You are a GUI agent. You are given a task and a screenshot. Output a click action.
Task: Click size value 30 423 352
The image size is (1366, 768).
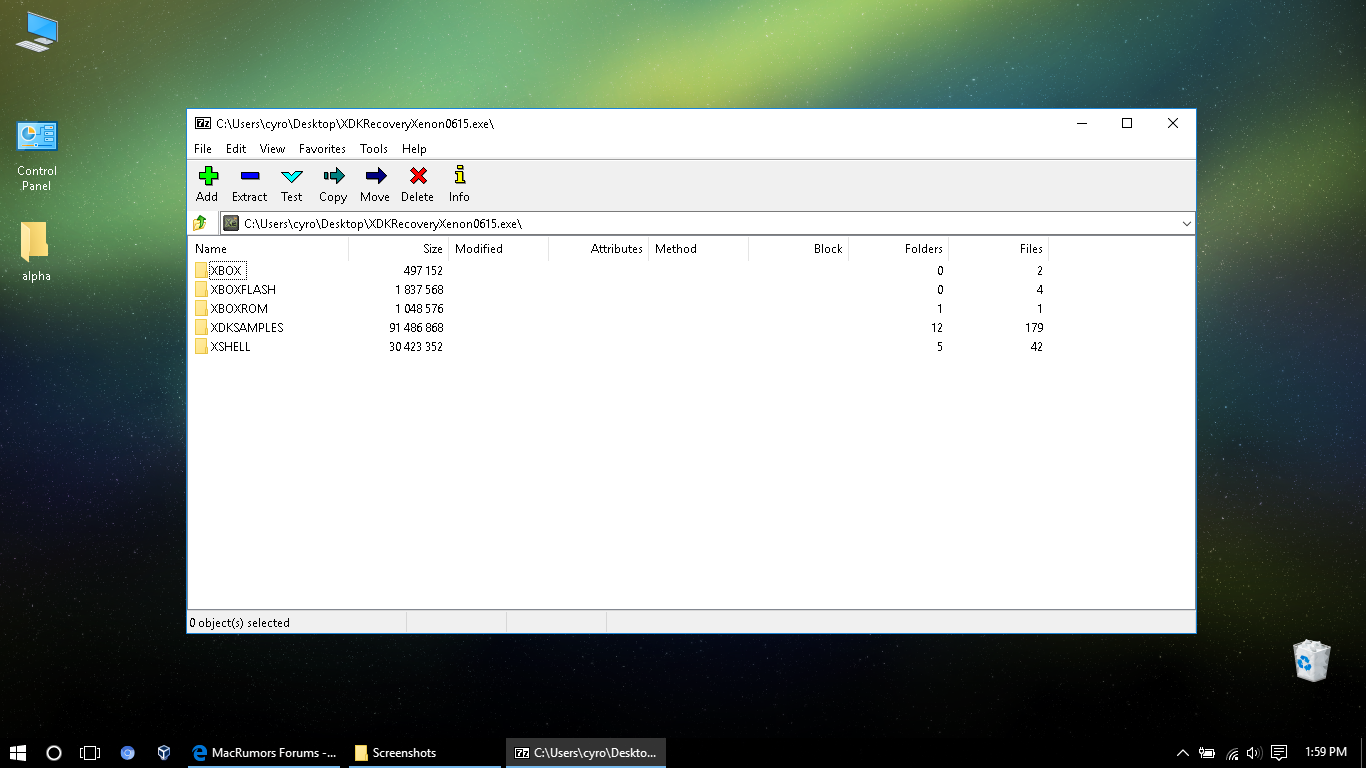pos(416,347)
